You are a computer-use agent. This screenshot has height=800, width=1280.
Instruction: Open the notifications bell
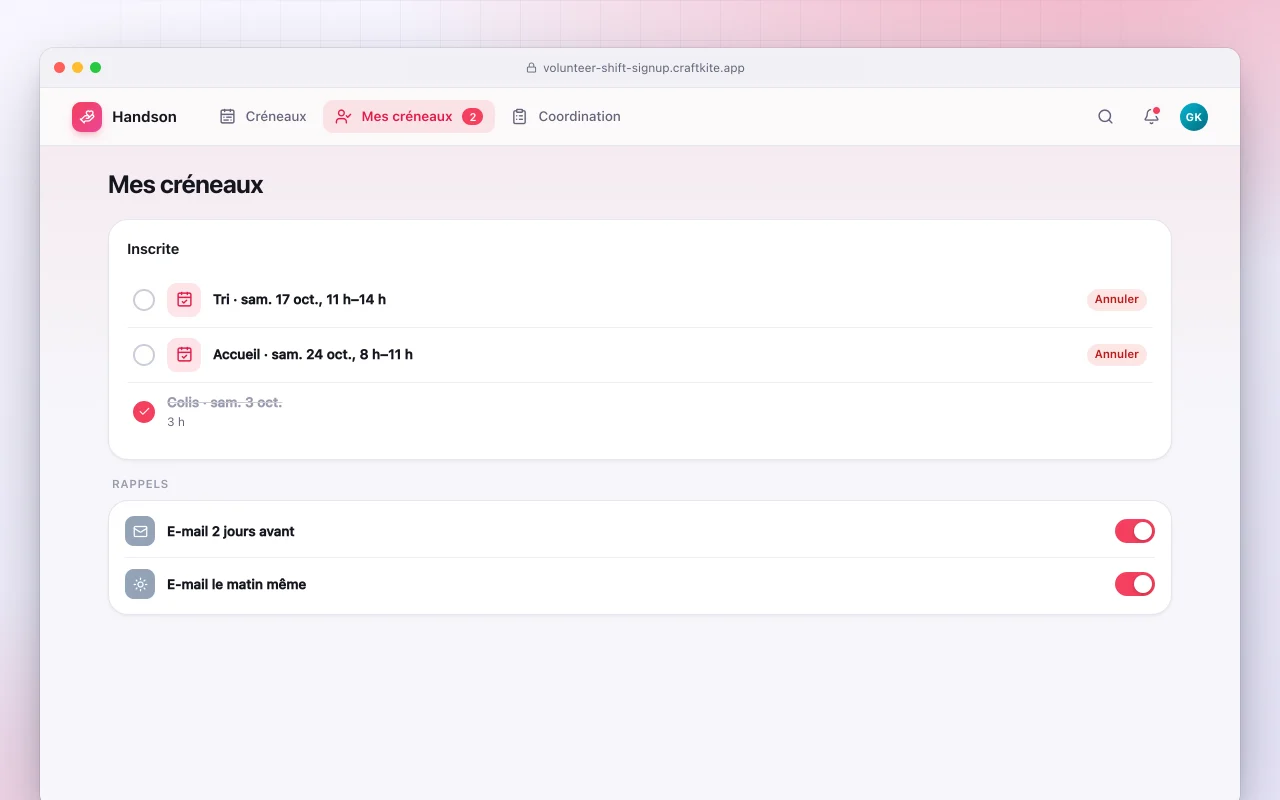pos(1151,117)
